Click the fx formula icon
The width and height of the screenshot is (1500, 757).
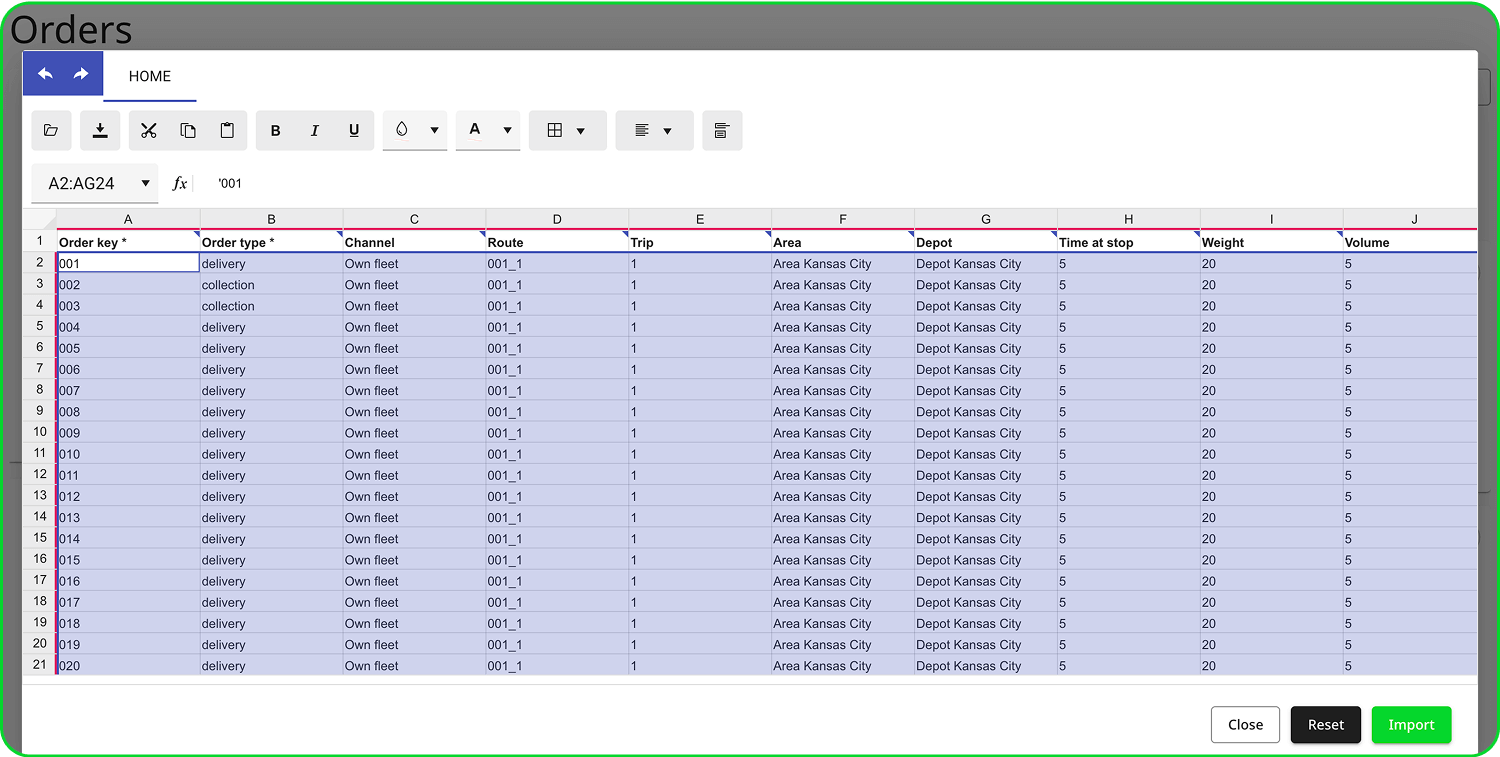tap(180, 183)
